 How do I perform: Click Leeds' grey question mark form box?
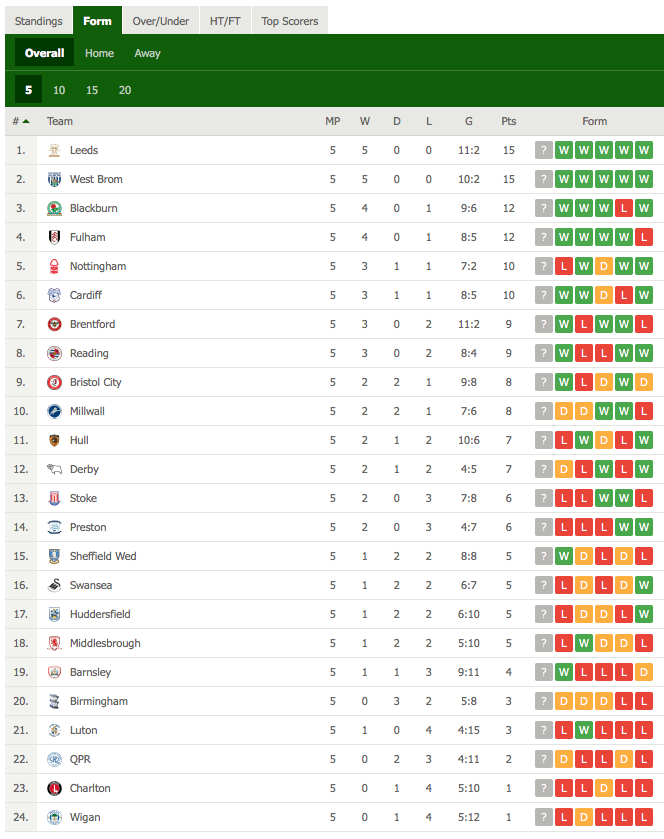[544, 150]
